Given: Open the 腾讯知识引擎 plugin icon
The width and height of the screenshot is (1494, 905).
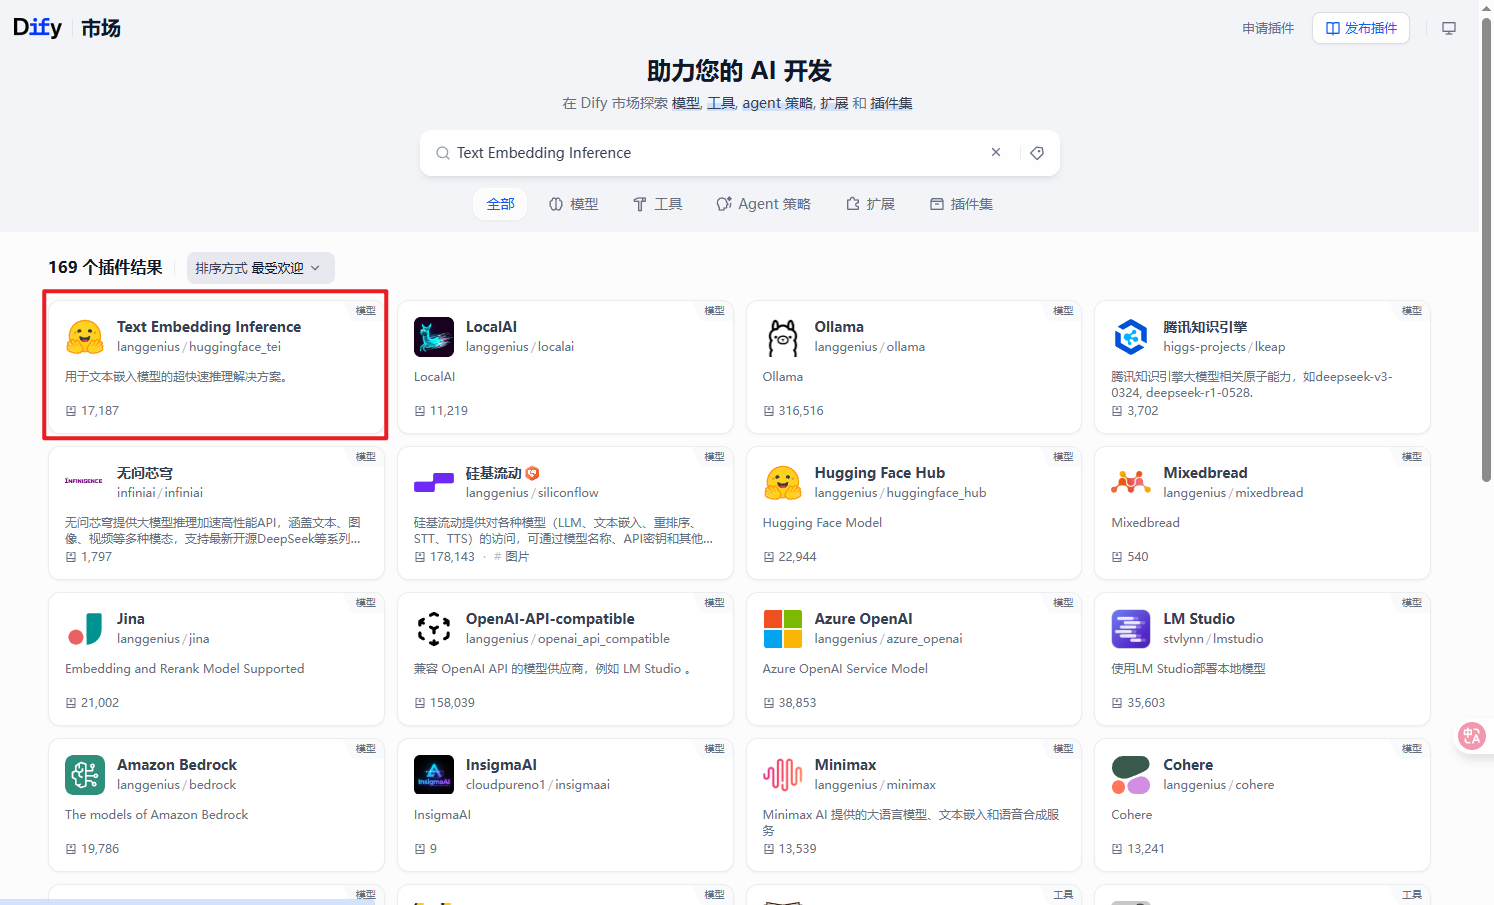Looking at the screenshot, I should 1131,337.
